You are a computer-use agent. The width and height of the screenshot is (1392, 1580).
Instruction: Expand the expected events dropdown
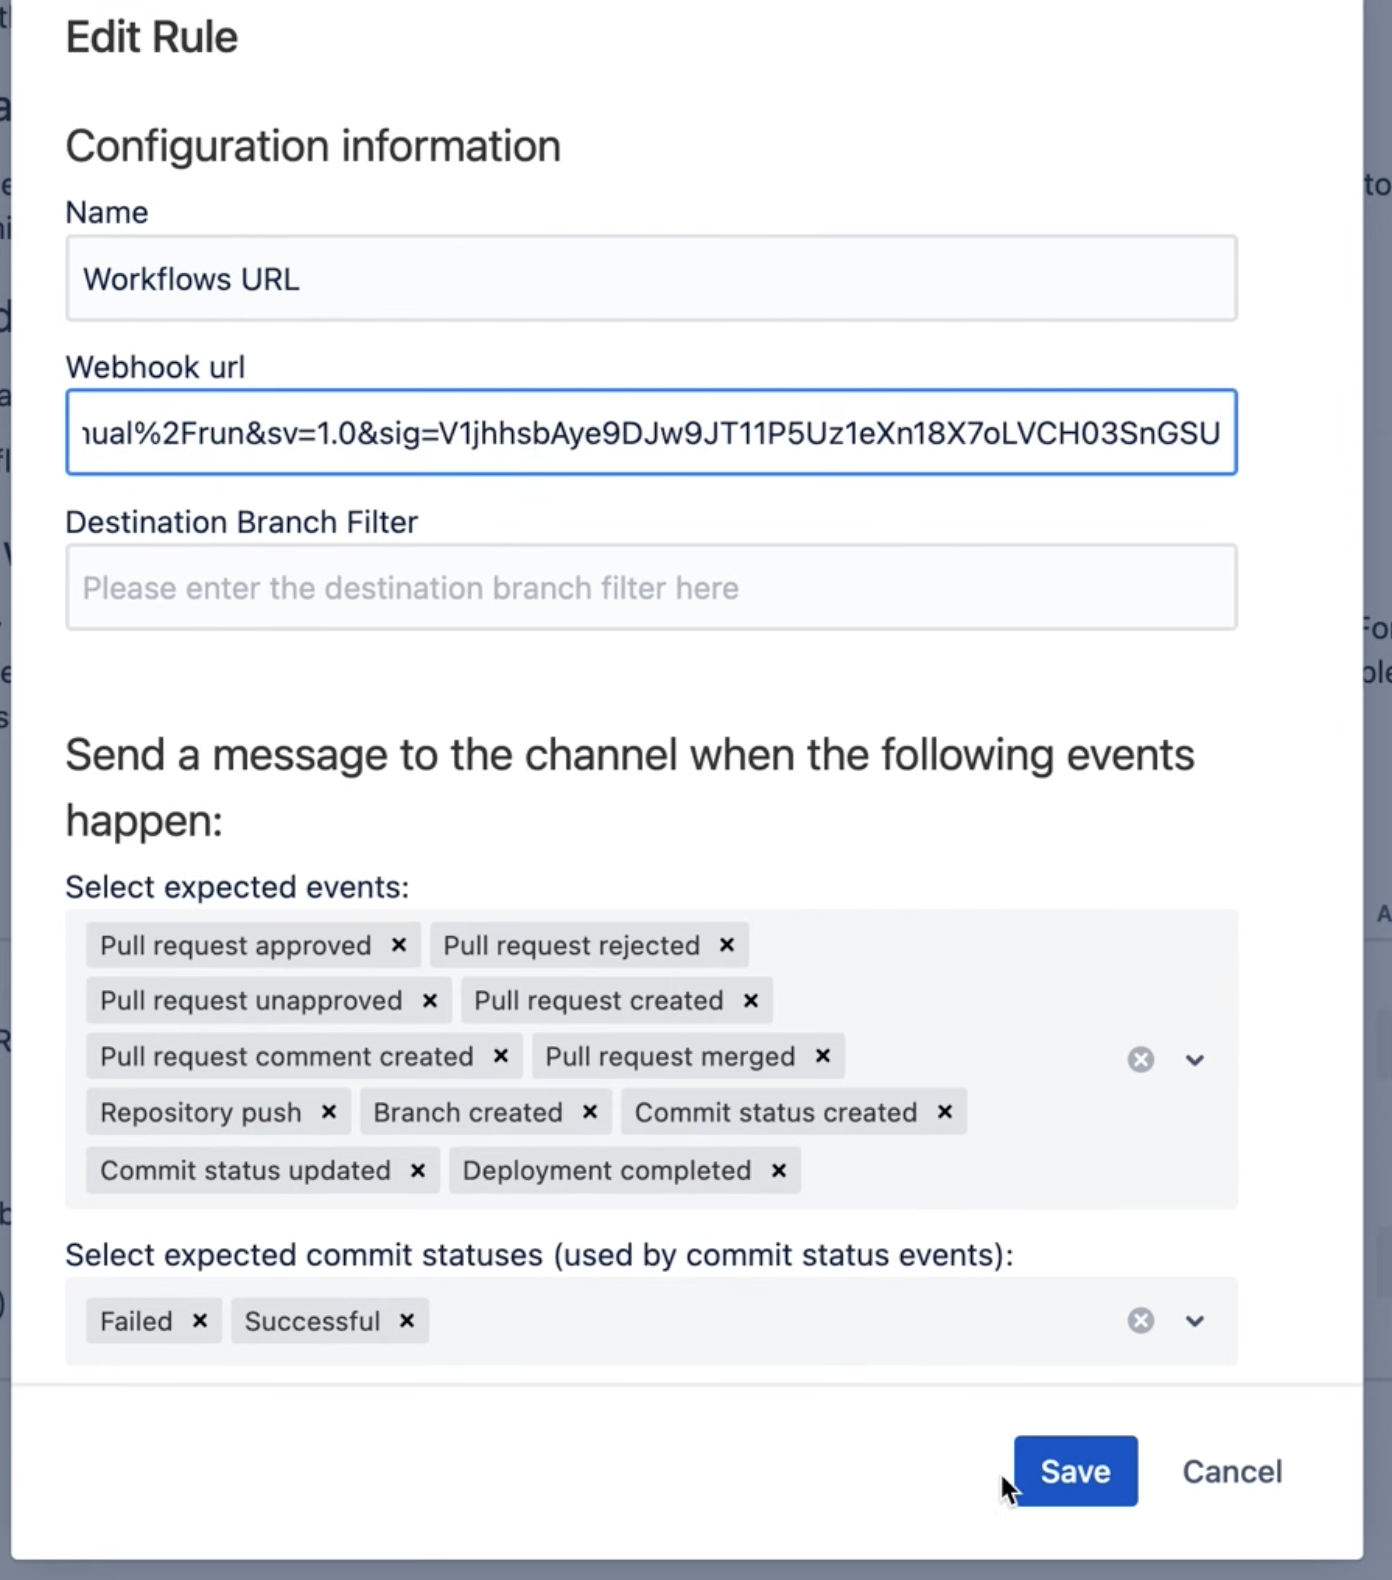[x=1195, y=1060]
